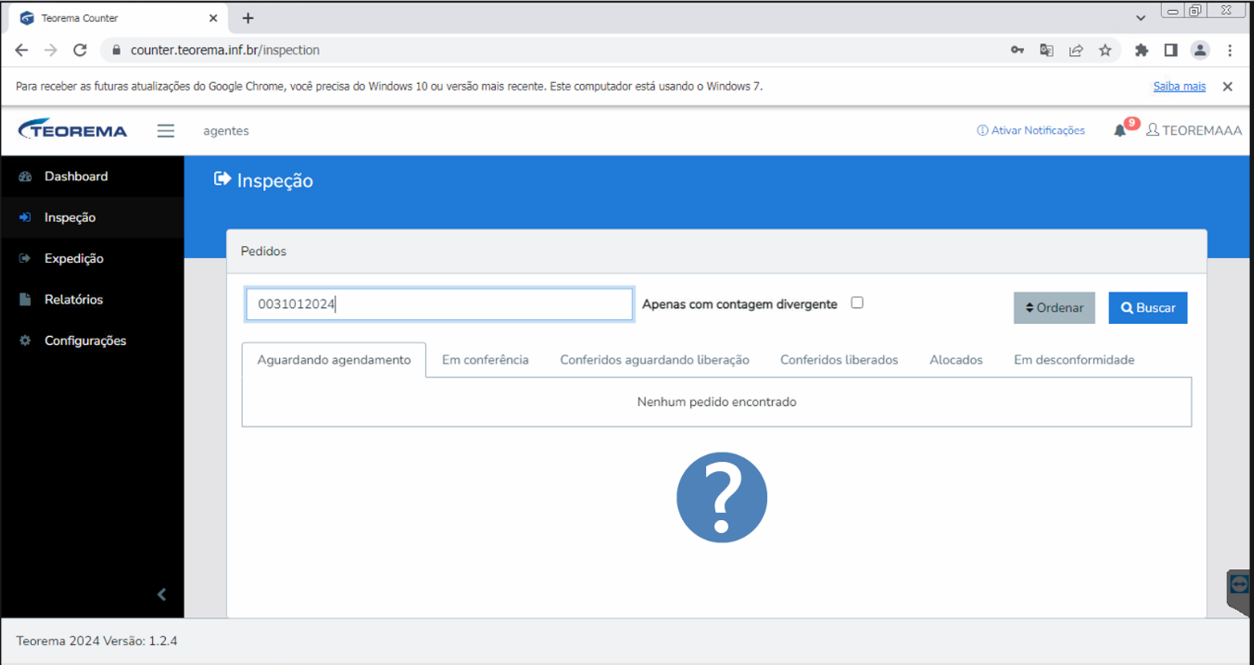Open the Saiba mais link
This screenshot has height=665, width=1254.
[x=1179, y=87]
